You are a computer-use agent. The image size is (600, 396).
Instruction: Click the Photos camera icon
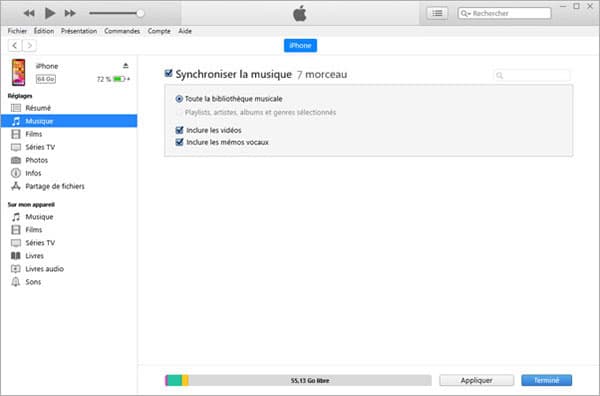(x=16, y=160)
